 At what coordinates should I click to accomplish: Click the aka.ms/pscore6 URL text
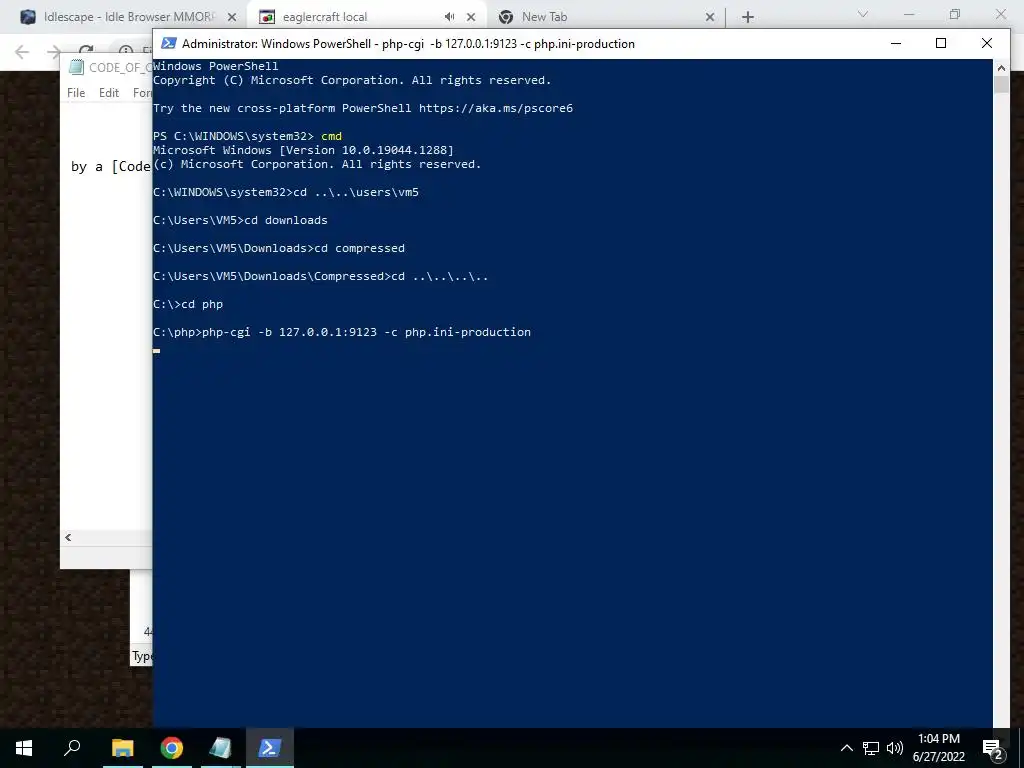(x=496, y=108)
